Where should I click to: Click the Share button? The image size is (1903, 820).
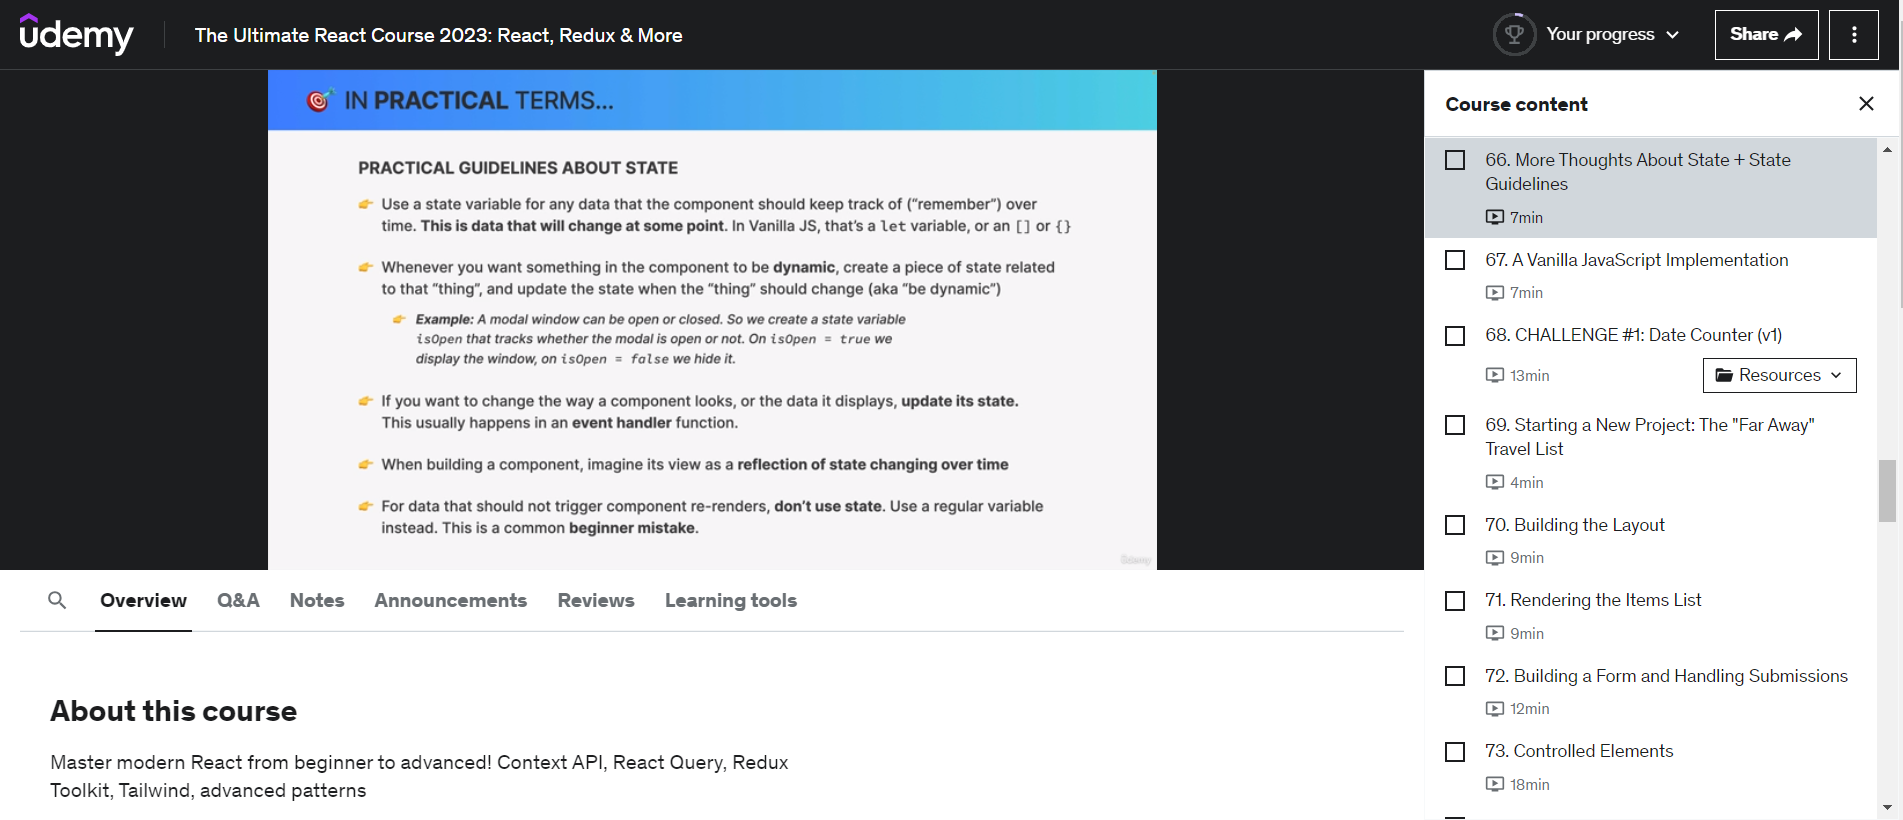coord(1765,35)
